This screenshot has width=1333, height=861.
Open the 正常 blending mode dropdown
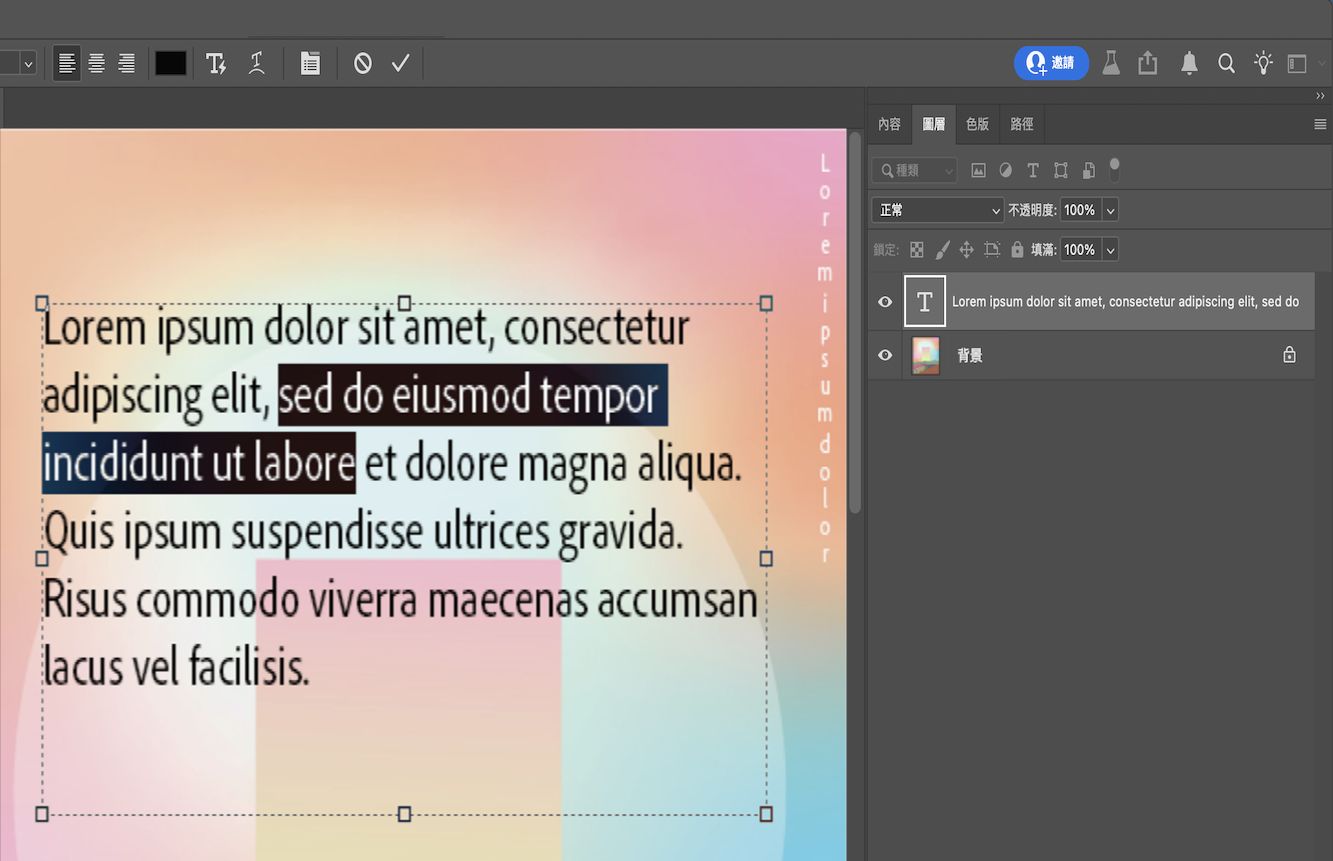click(x=937, y=210)
